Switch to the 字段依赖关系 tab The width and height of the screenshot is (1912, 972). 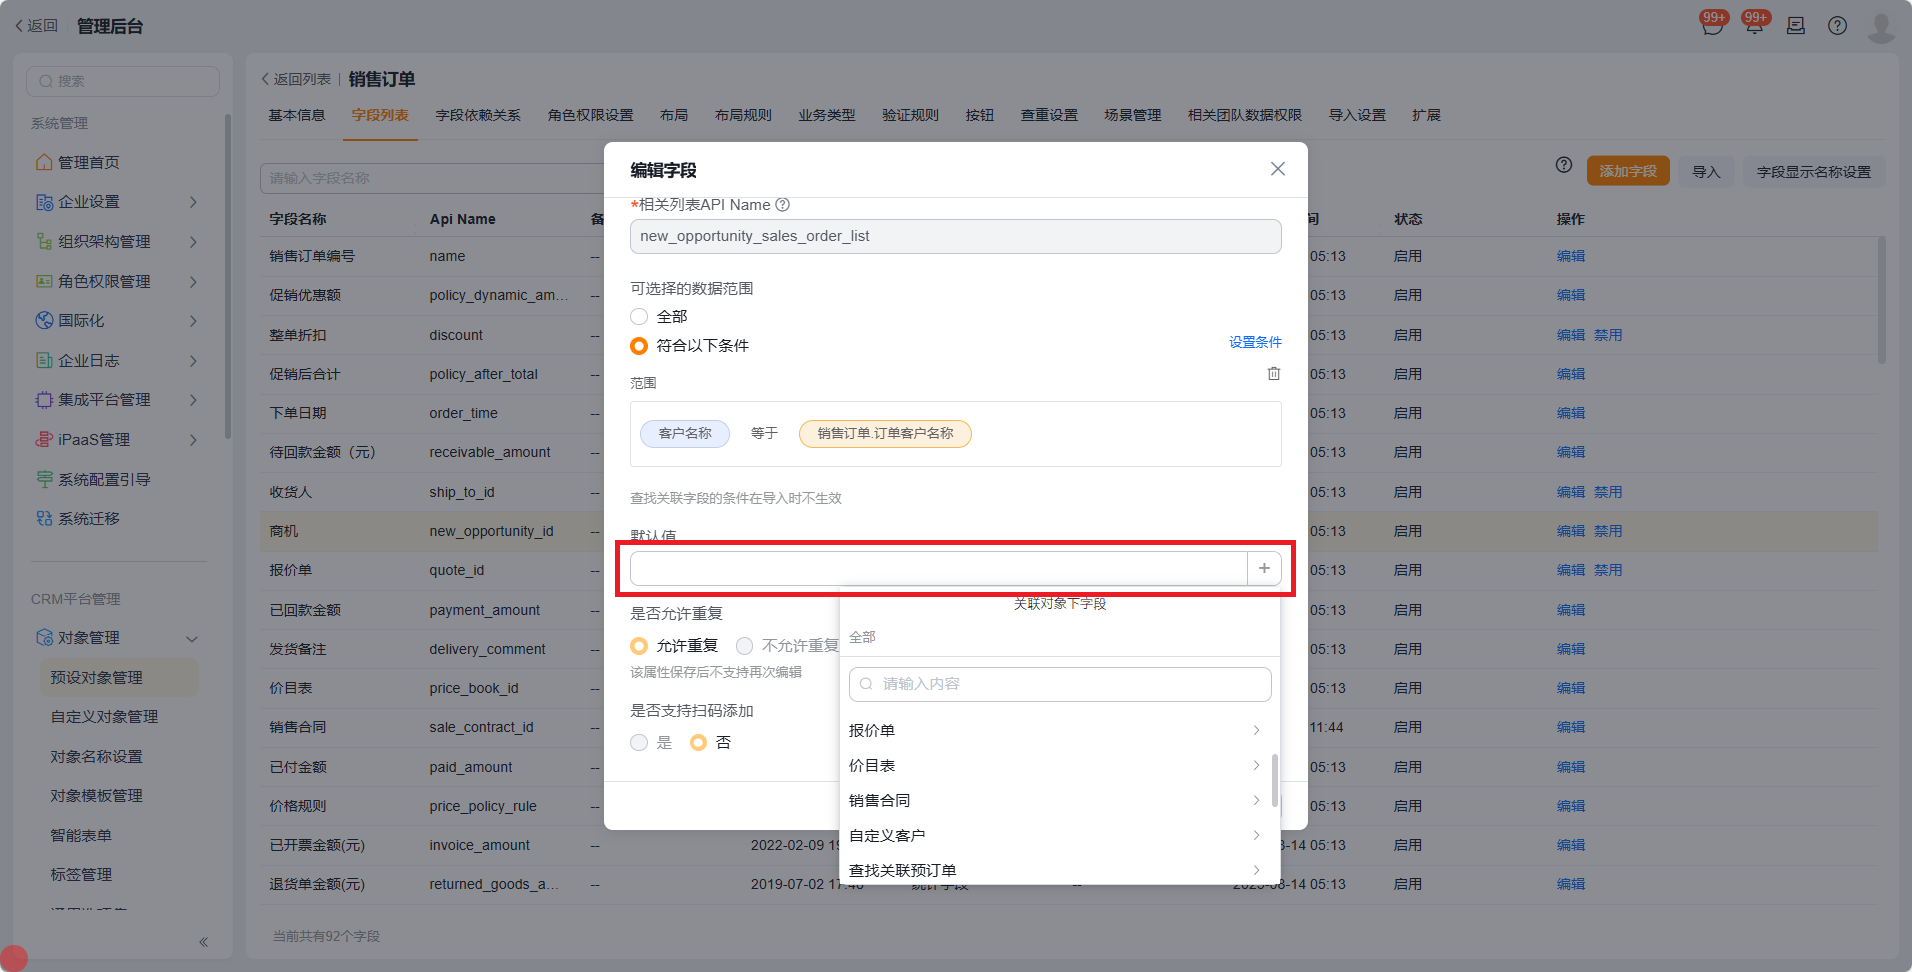478,115
